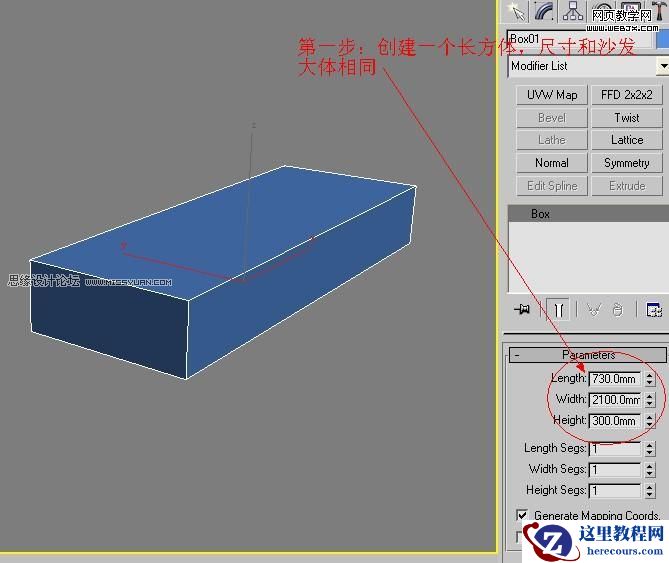The width and height of the screenshot is (669, 563).
Task: Click the Lathe modifier button
Action: pos(552,140)
